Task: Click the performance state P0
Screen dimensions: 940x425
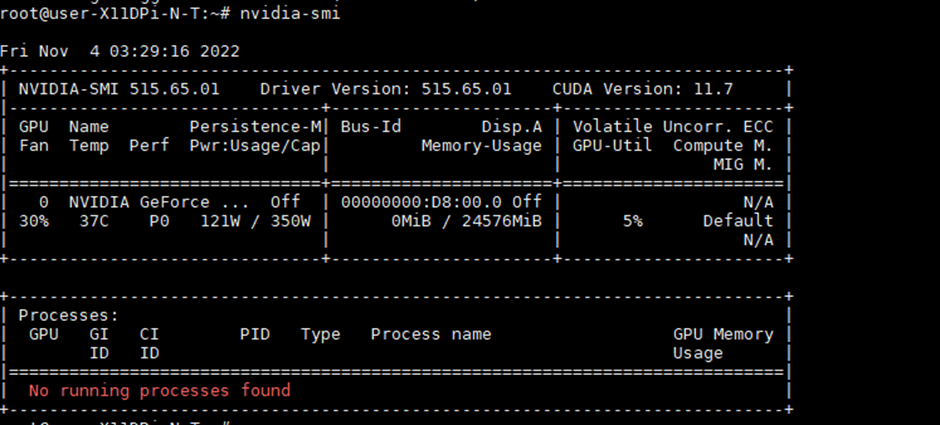Action: pyautogui.click(x=159, y=221)
